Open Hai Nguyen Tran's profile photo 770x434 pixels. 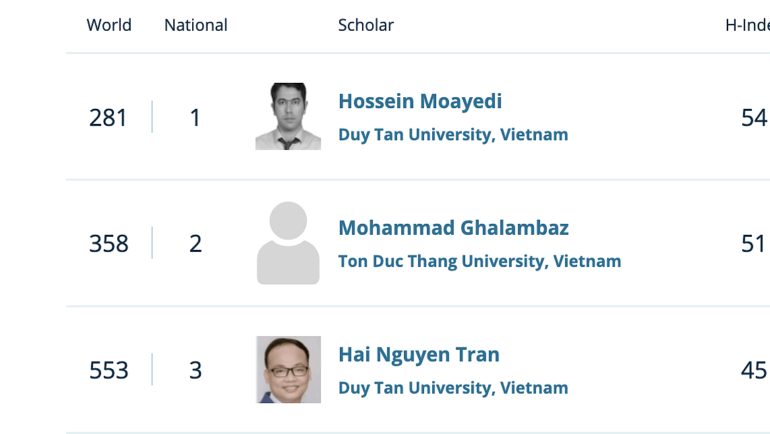pyautogui.click(x=288, y=370)
